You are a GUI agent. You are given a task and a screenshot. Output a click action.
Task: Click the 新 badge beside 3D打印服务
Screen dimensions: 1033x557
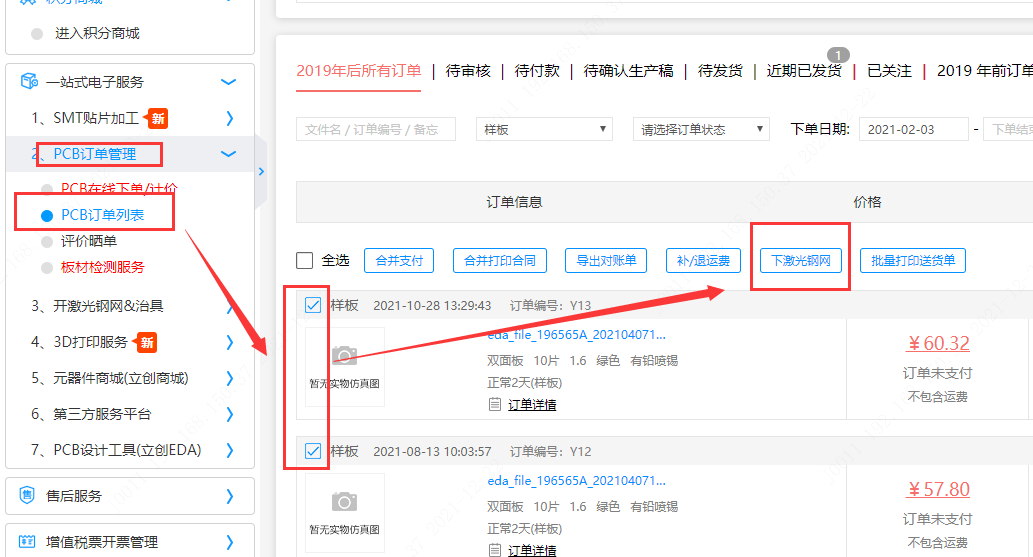(147, 343)
